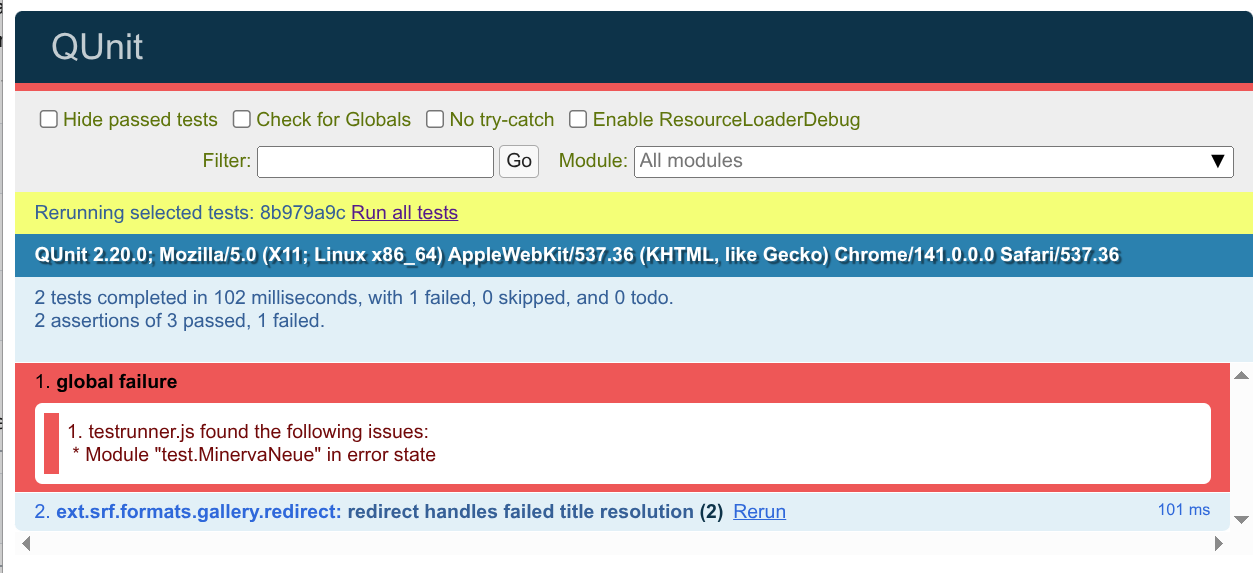Click the scroll left arrow
1259x573 pixels.
[x=27, y=544]
